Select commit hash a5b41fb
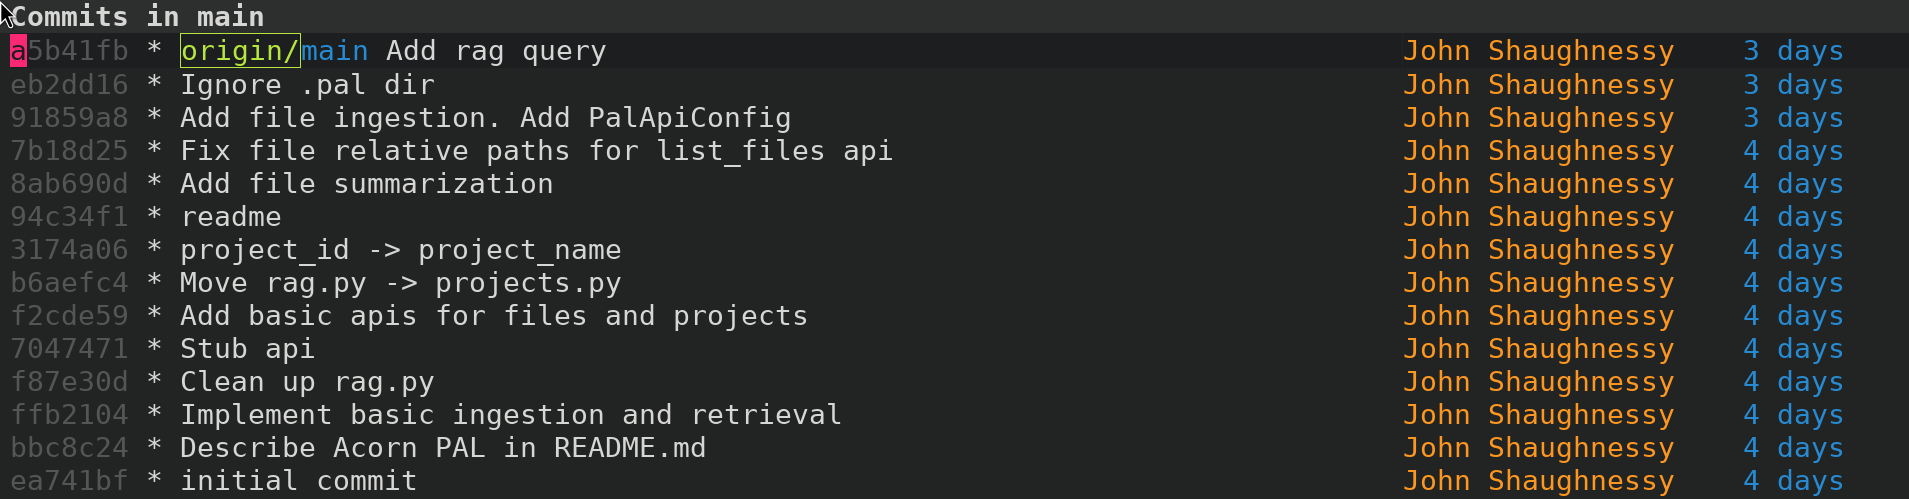The width and height of the screenshot is (1909, 499). tap(69, 51)
